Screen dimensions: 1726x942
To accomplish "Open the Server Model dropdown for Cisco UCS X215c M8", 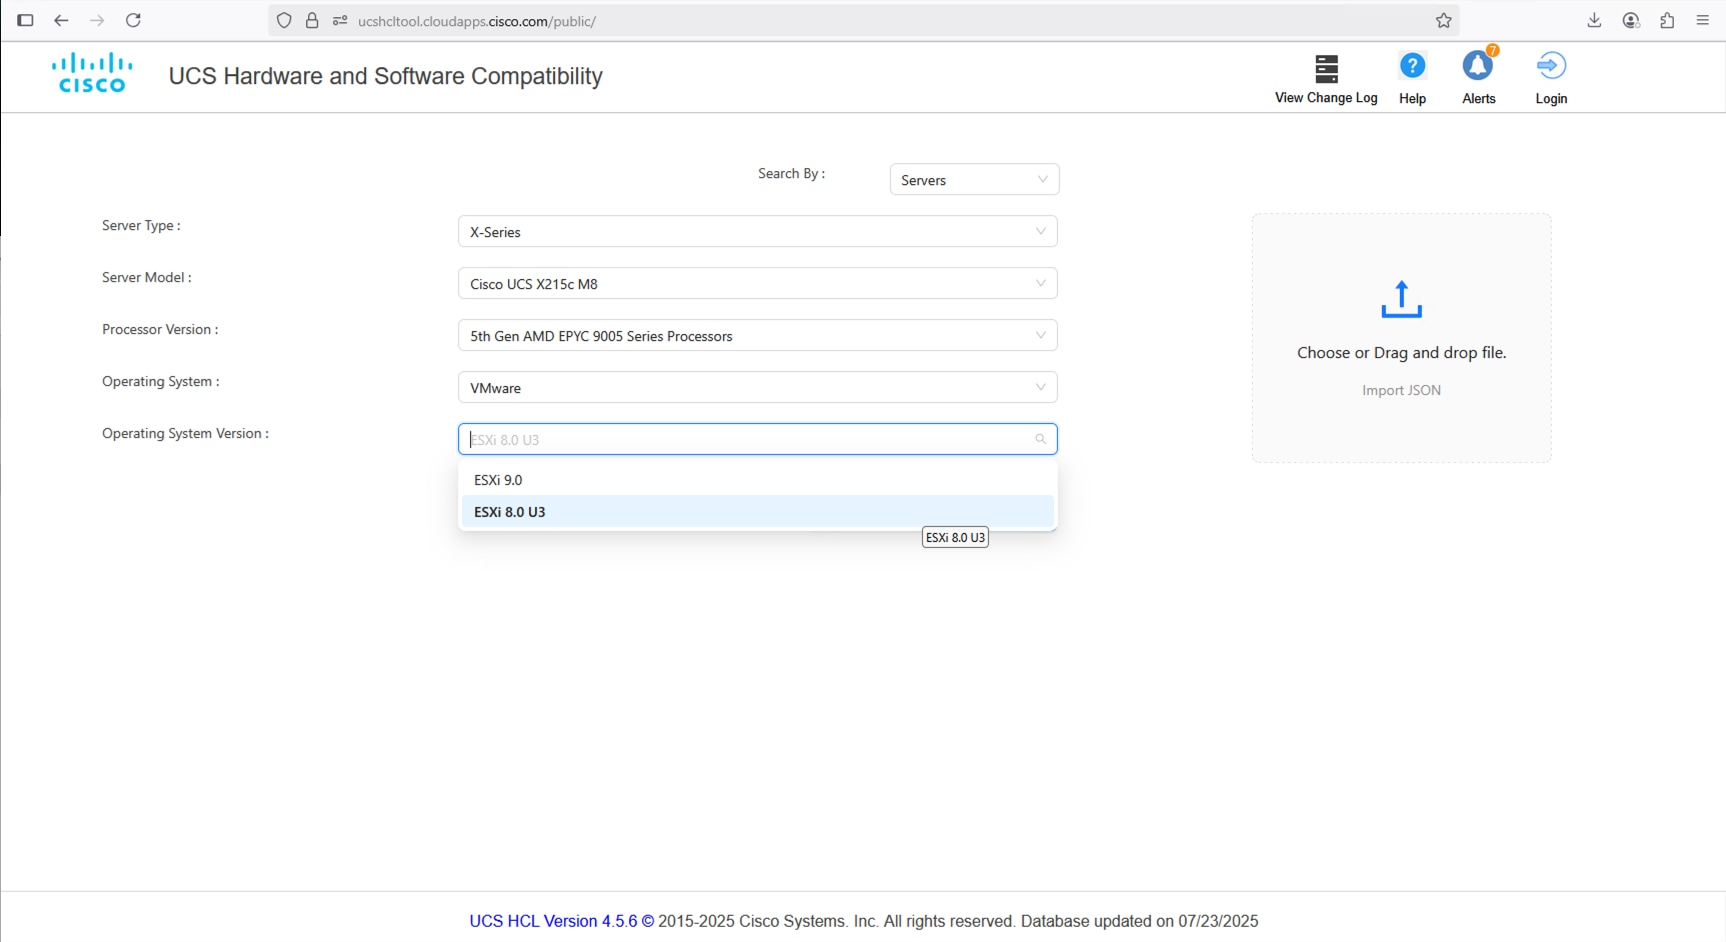I will [756, 283].
